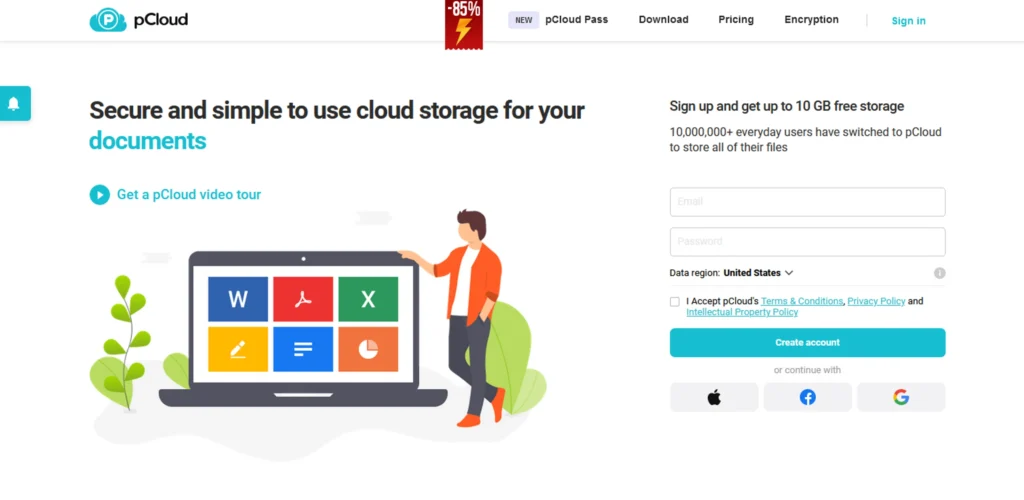Image resolution: width=1024 pixels, height=500 pixels.
Task: Click the yellow pencil edit tile
Action: [x=238, y=349]
